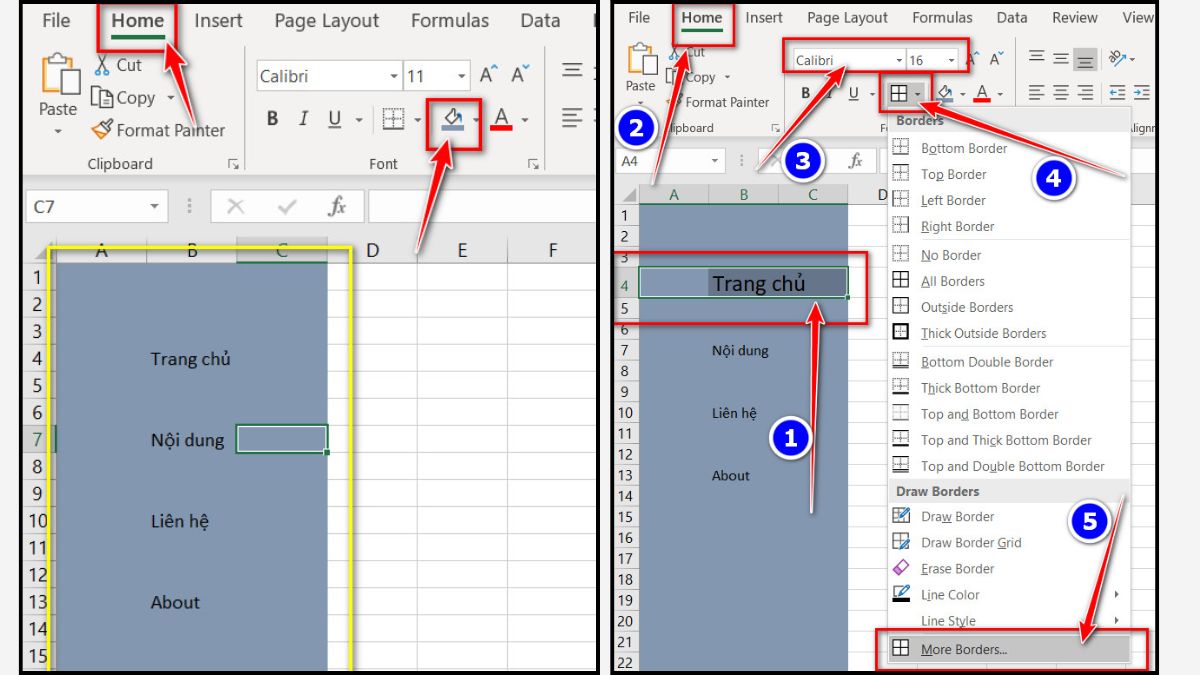Switch to the Review tab
This screenshot has width=1200, height=675.
(1074, 17)
